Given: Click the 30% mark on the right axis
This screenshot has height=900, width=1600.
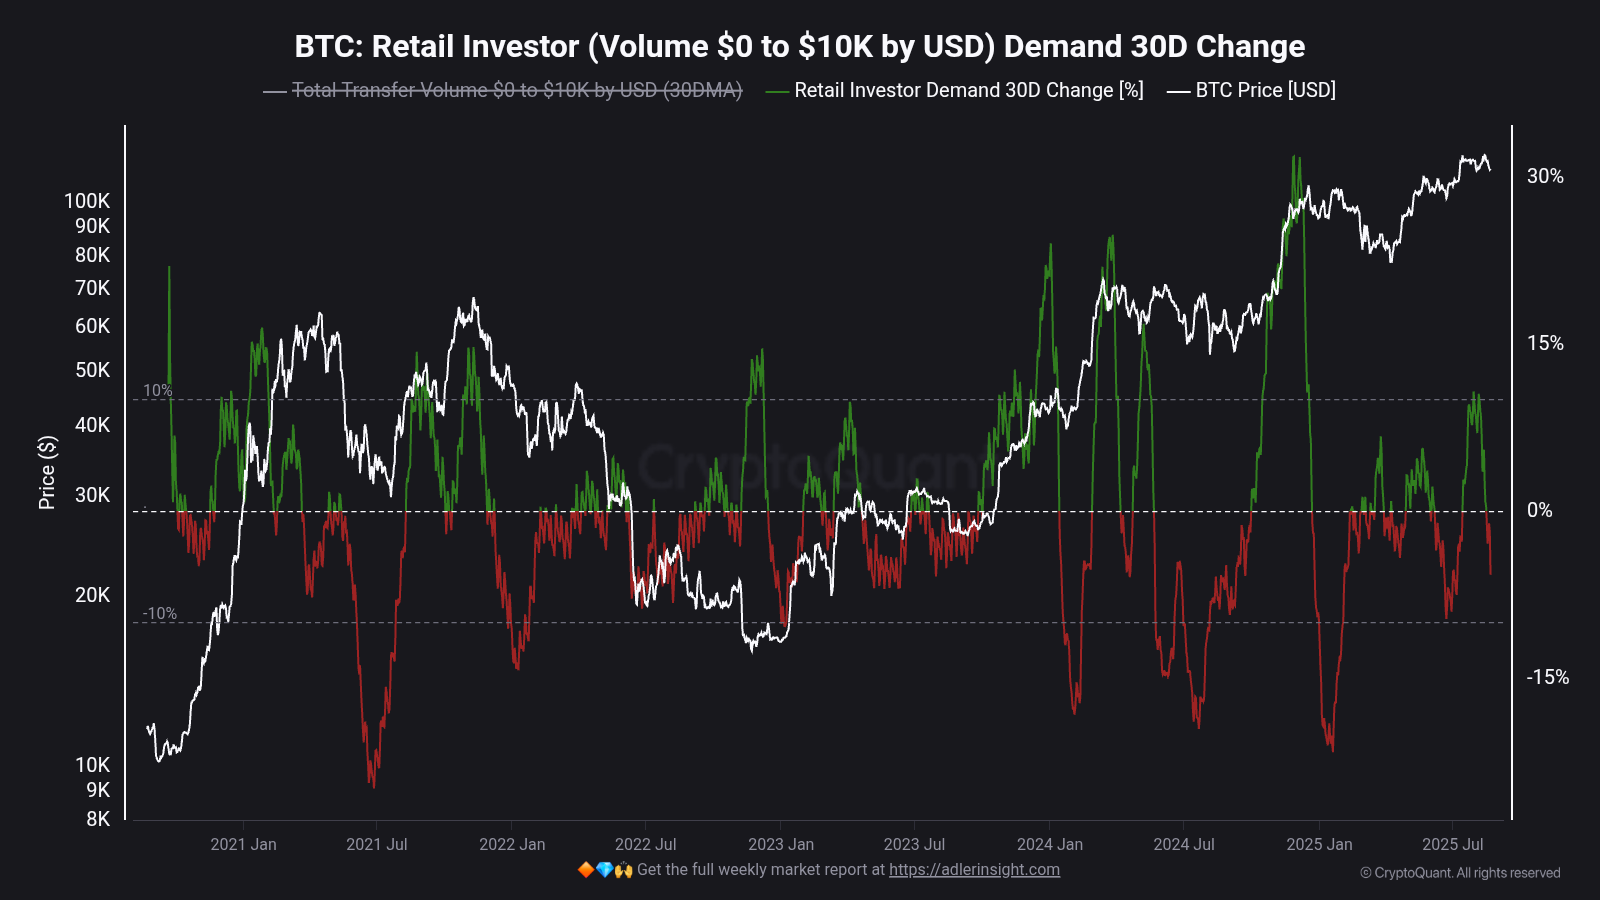Looking at the screenshot, I should 1544,177.
